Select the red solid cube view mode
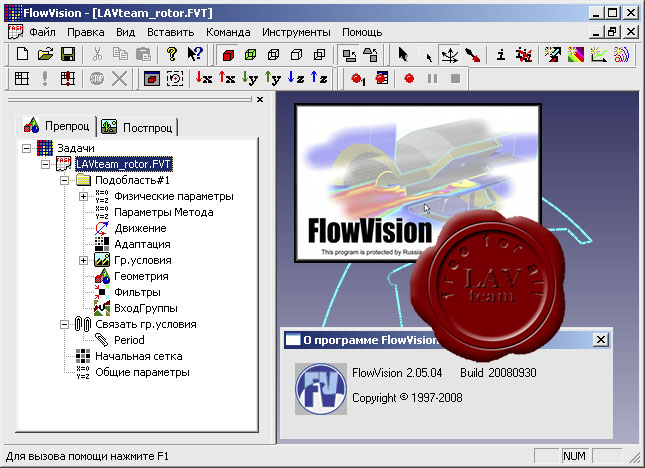 (x=228, y=55)
